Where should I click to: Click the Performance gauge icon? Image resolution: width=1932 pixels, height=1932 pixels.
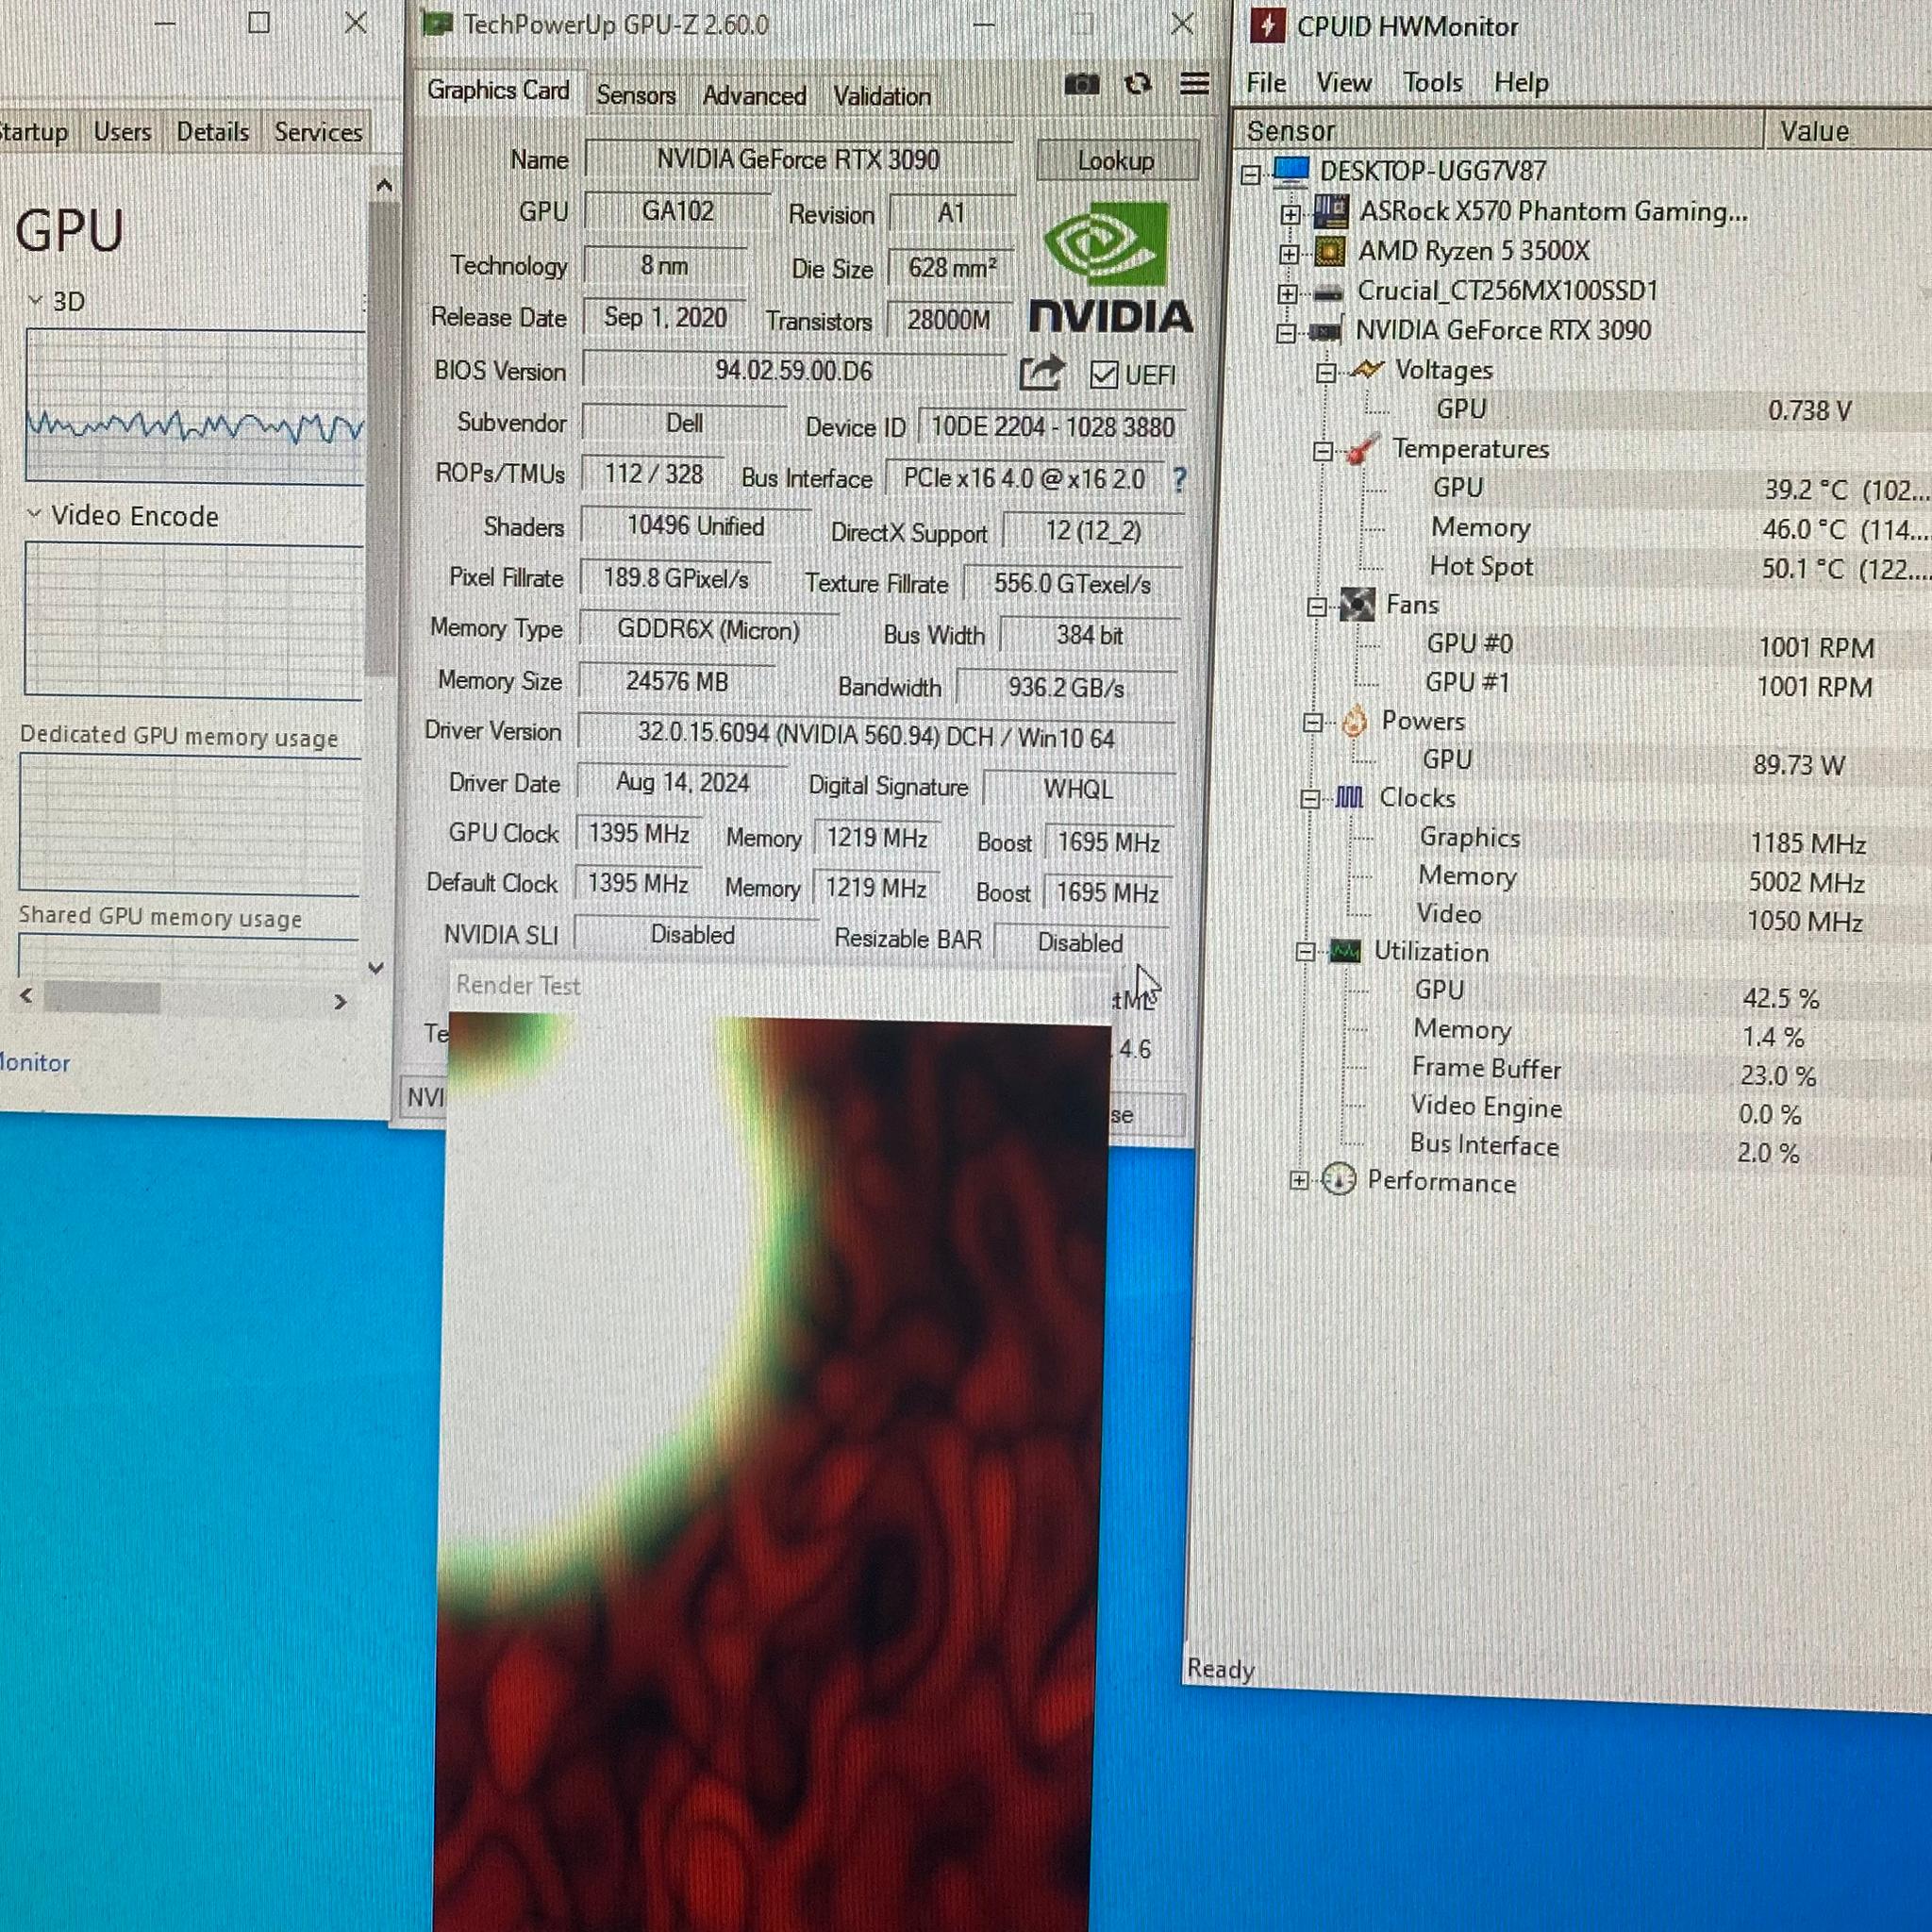[1338, 1180]
